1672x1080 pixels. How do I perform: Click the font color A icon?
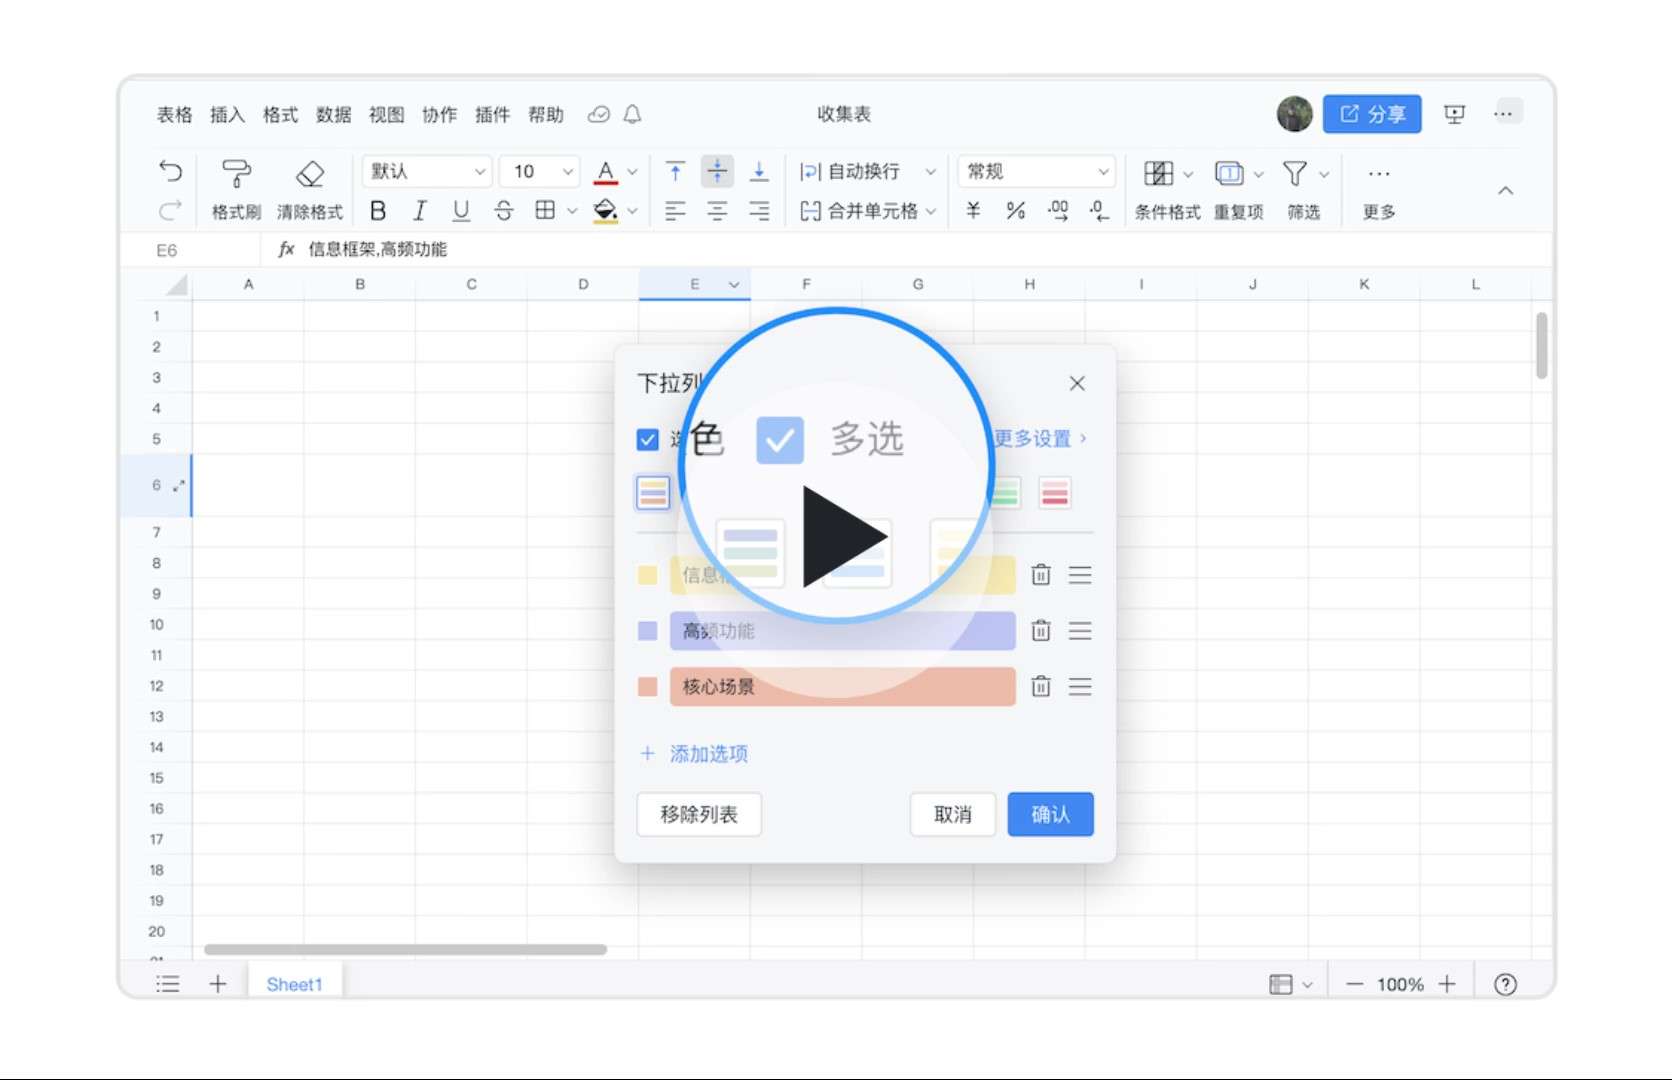click(x=605, y=172)
